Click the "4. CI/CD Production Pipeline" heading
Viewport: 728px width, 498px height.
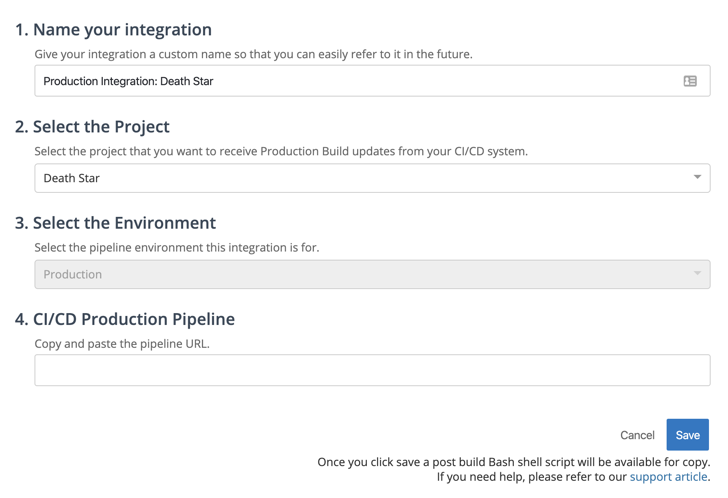[x=125, y=319]
